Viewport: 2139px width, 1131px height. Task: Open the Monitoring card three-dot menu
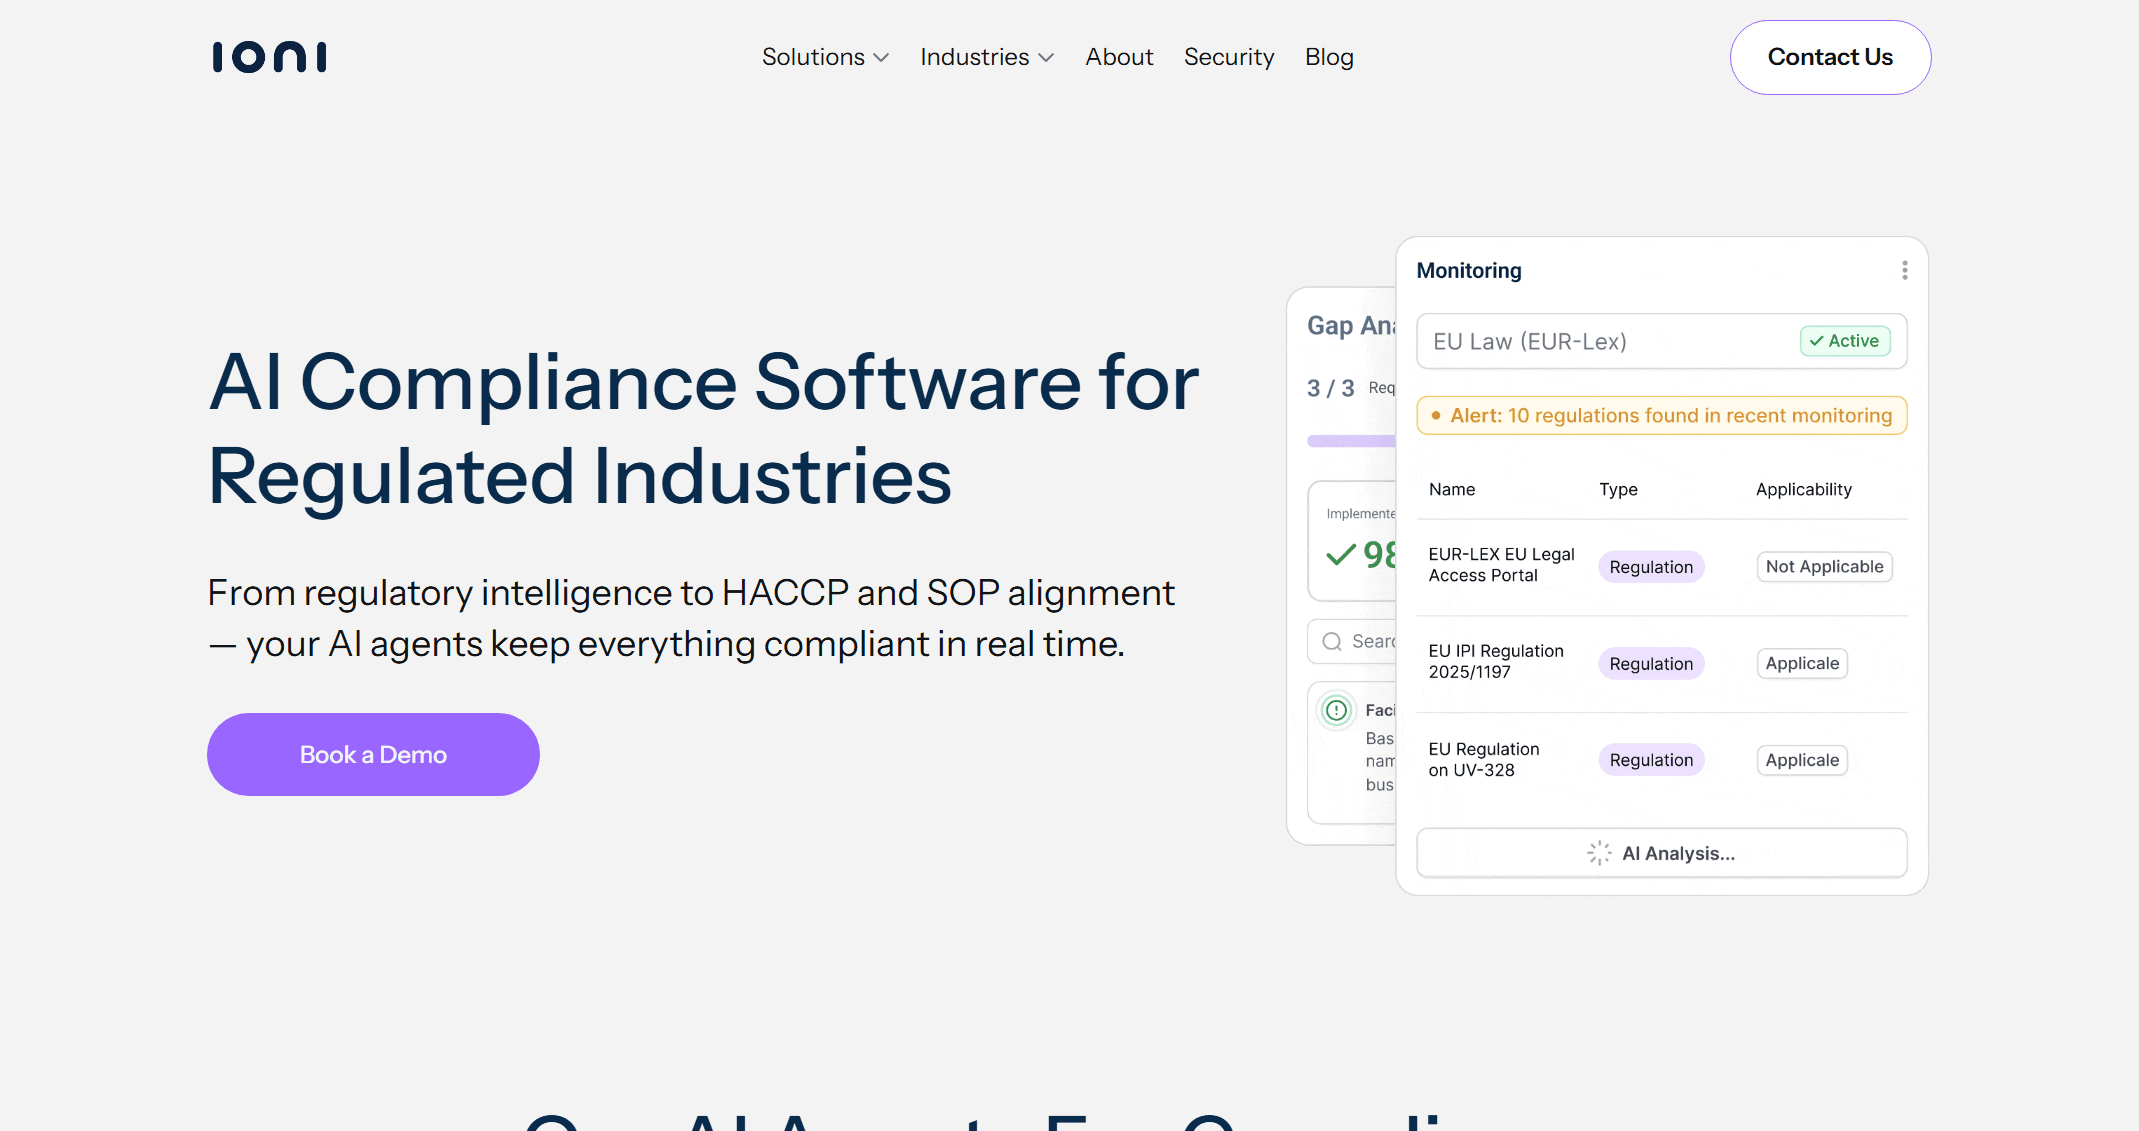click(x=1904, y=271)
